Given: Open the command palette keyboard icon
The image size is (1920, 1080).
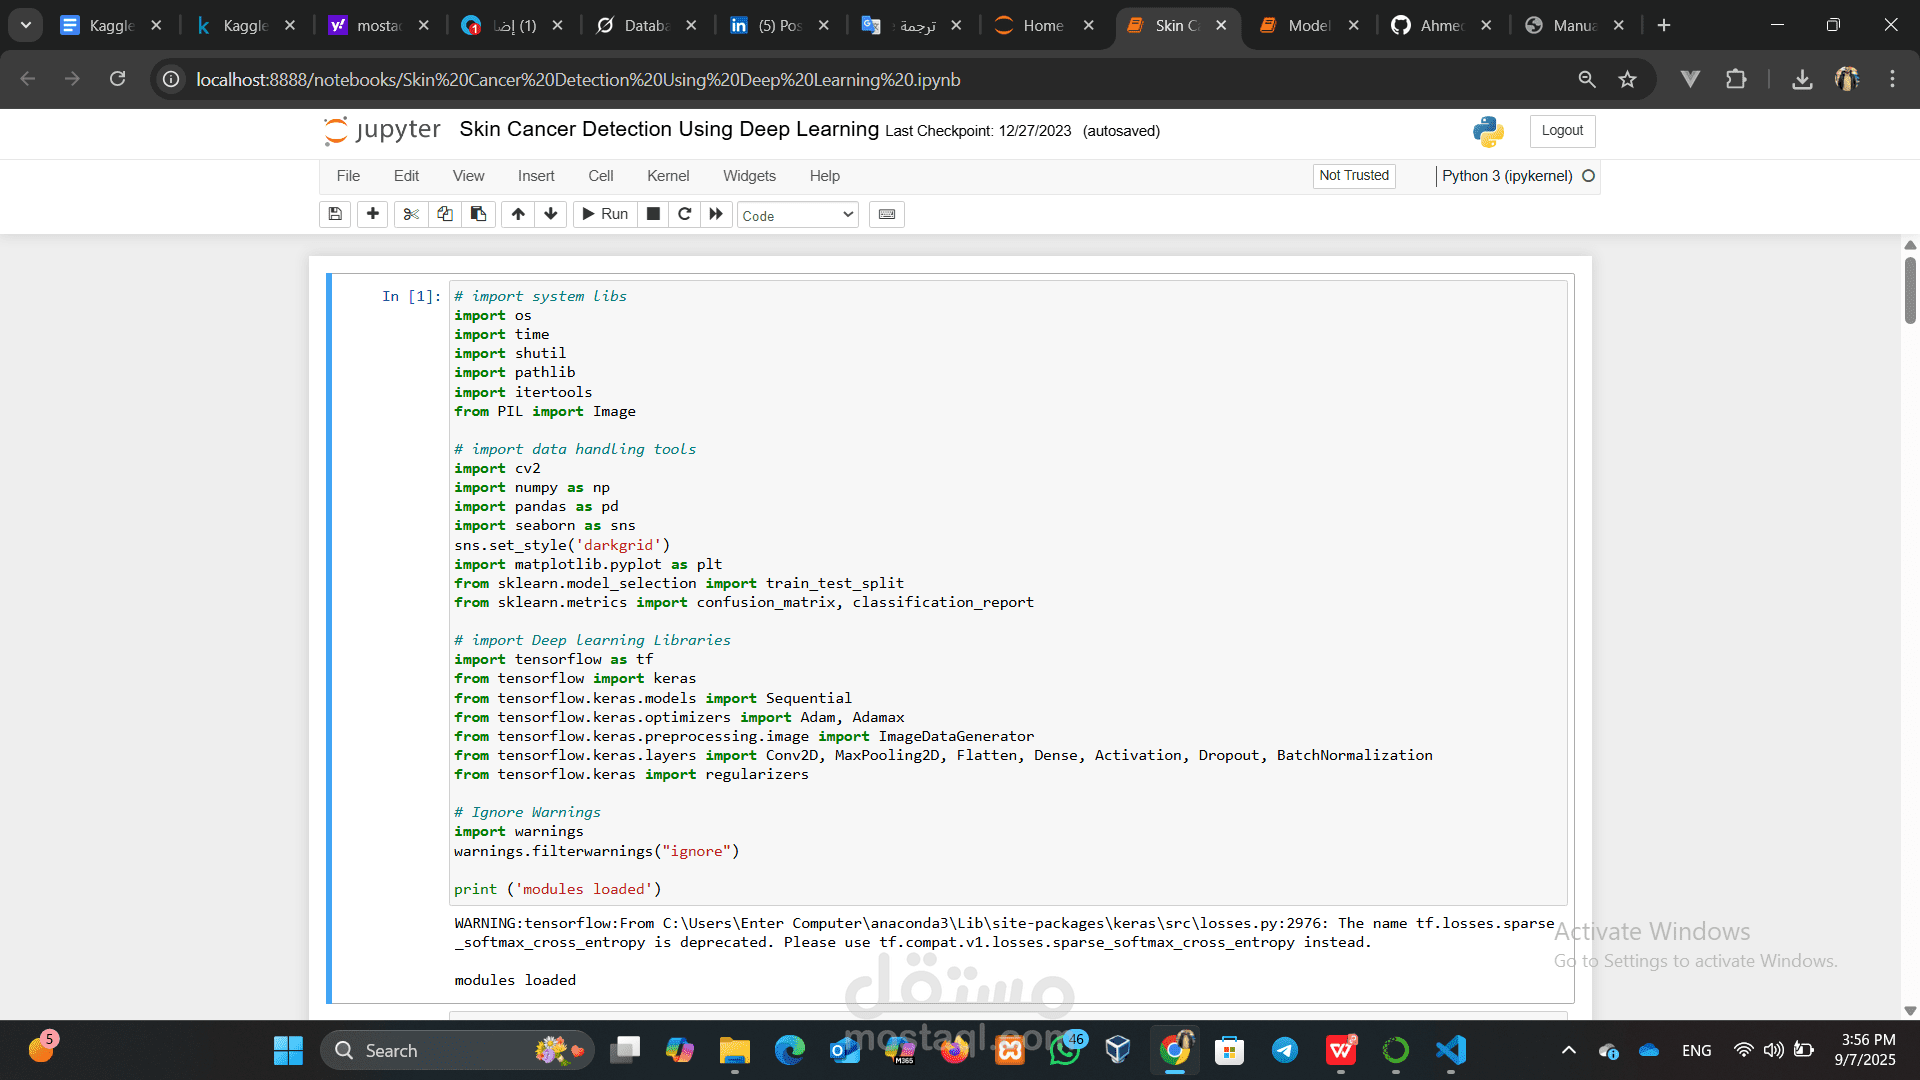Looking at the screenshot, I should 887,214.
